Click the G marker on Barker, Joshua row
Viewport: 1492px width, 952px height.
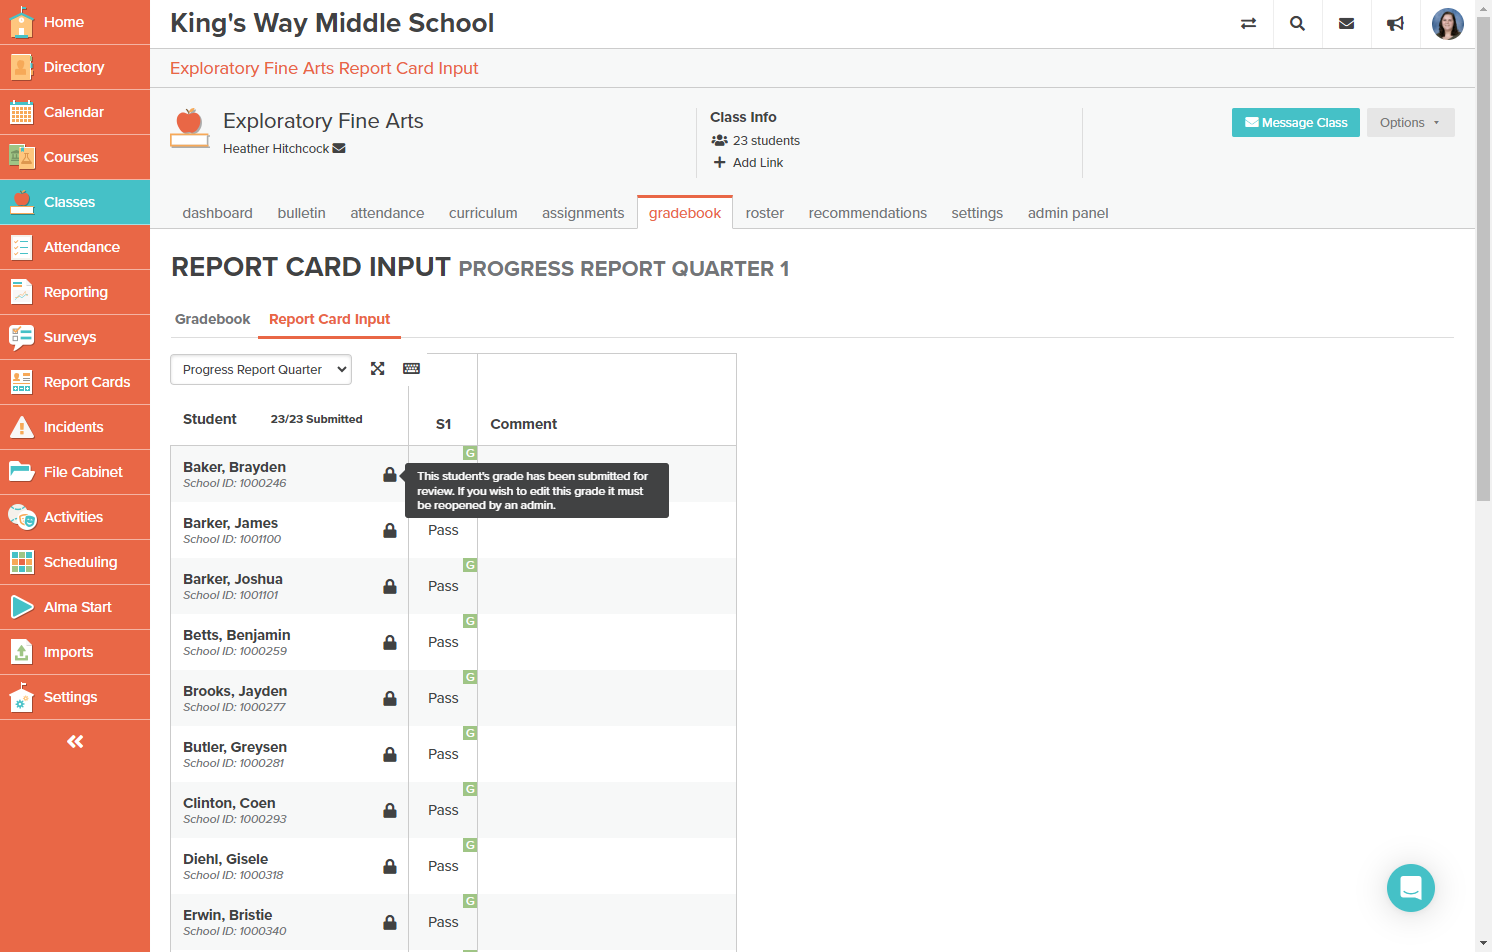pyautogui.click(x=470, y=565)
